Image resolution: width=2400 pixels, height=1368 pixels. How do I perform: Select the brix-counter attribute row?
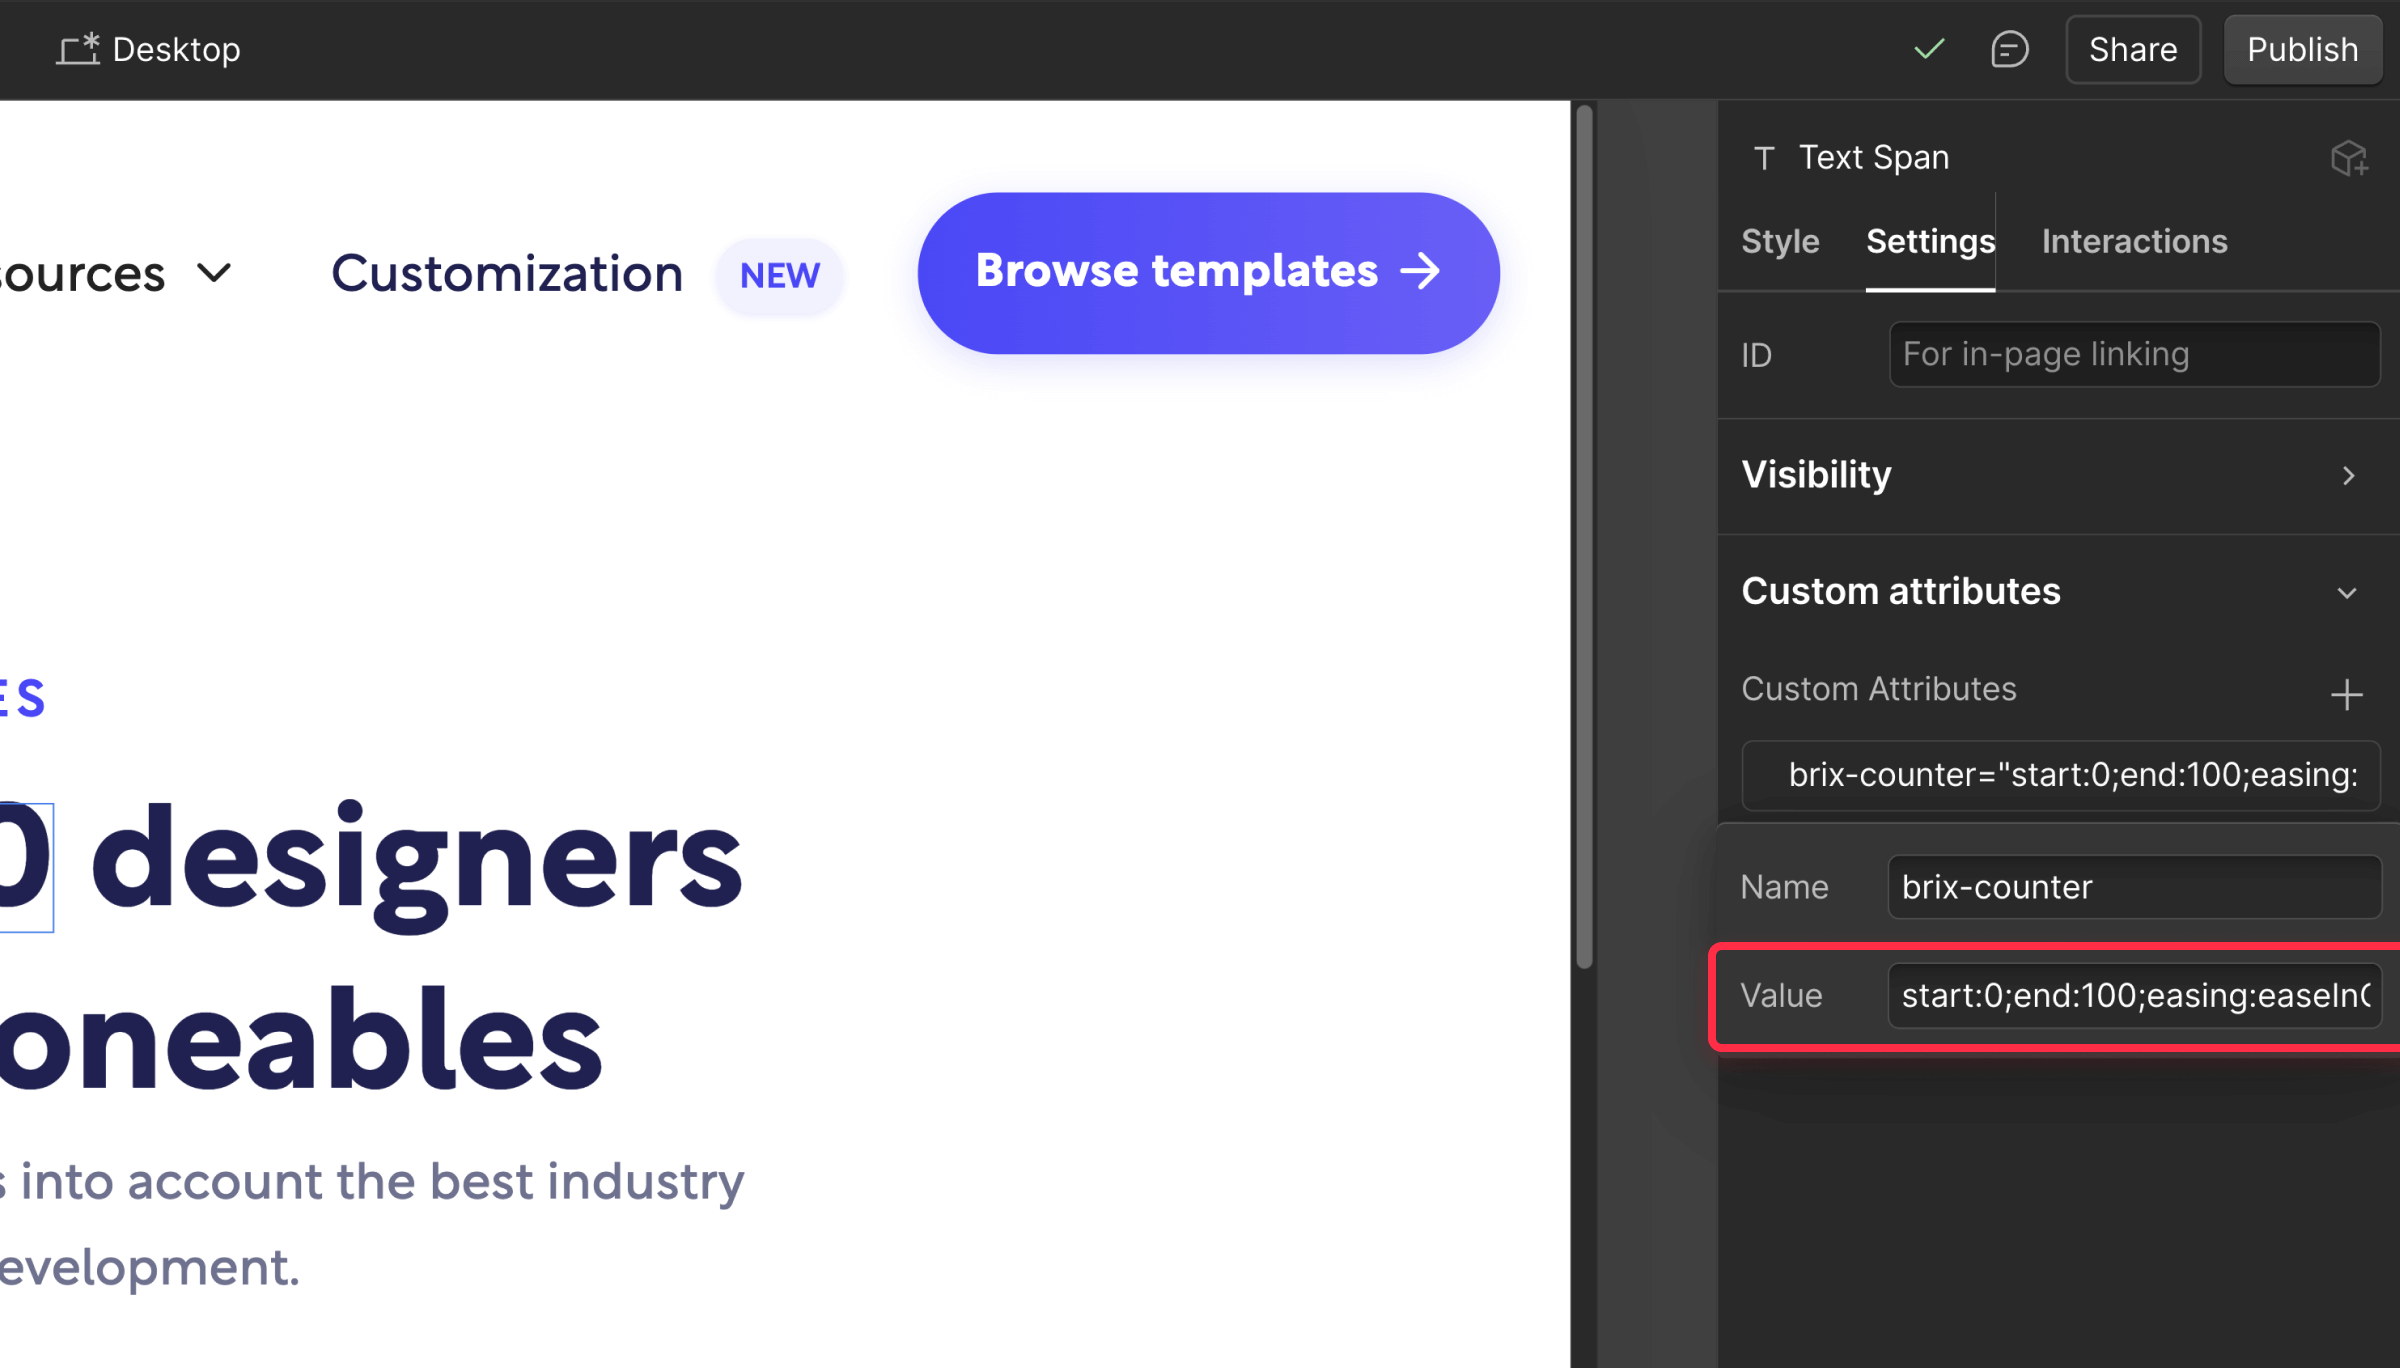click(2061, 775)
